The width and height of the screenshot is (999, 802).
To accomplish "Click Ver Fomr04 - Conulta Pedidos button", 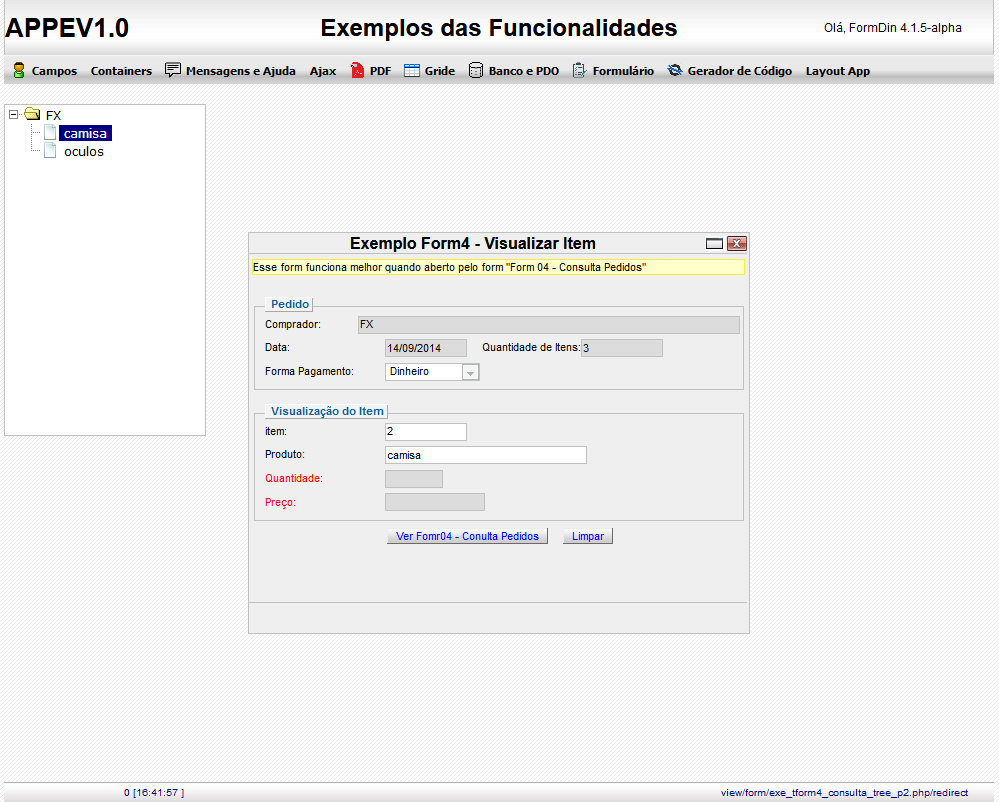I will coord(467,535).
